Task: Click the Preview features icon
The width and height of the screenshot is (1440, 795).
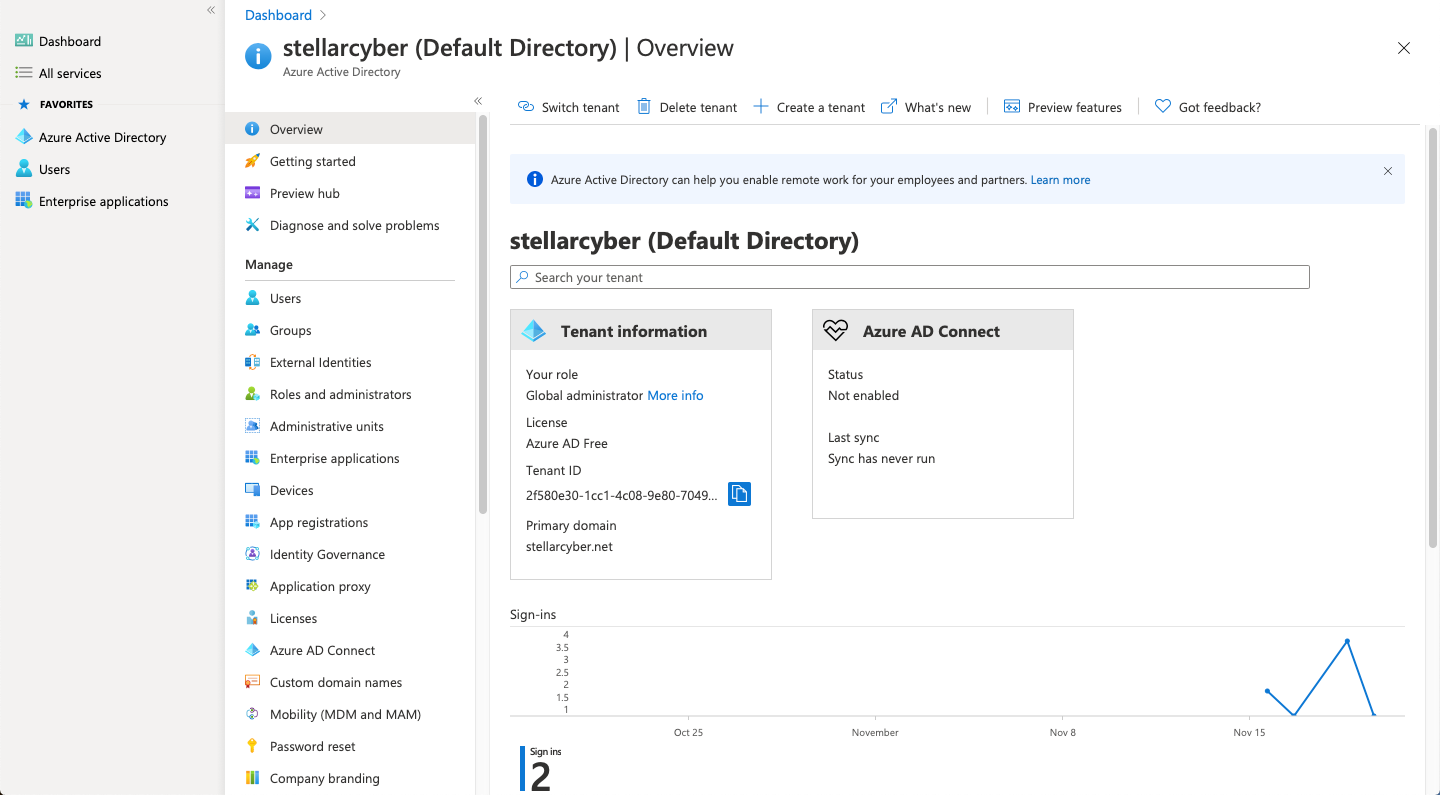Action: coord(1011,107)
